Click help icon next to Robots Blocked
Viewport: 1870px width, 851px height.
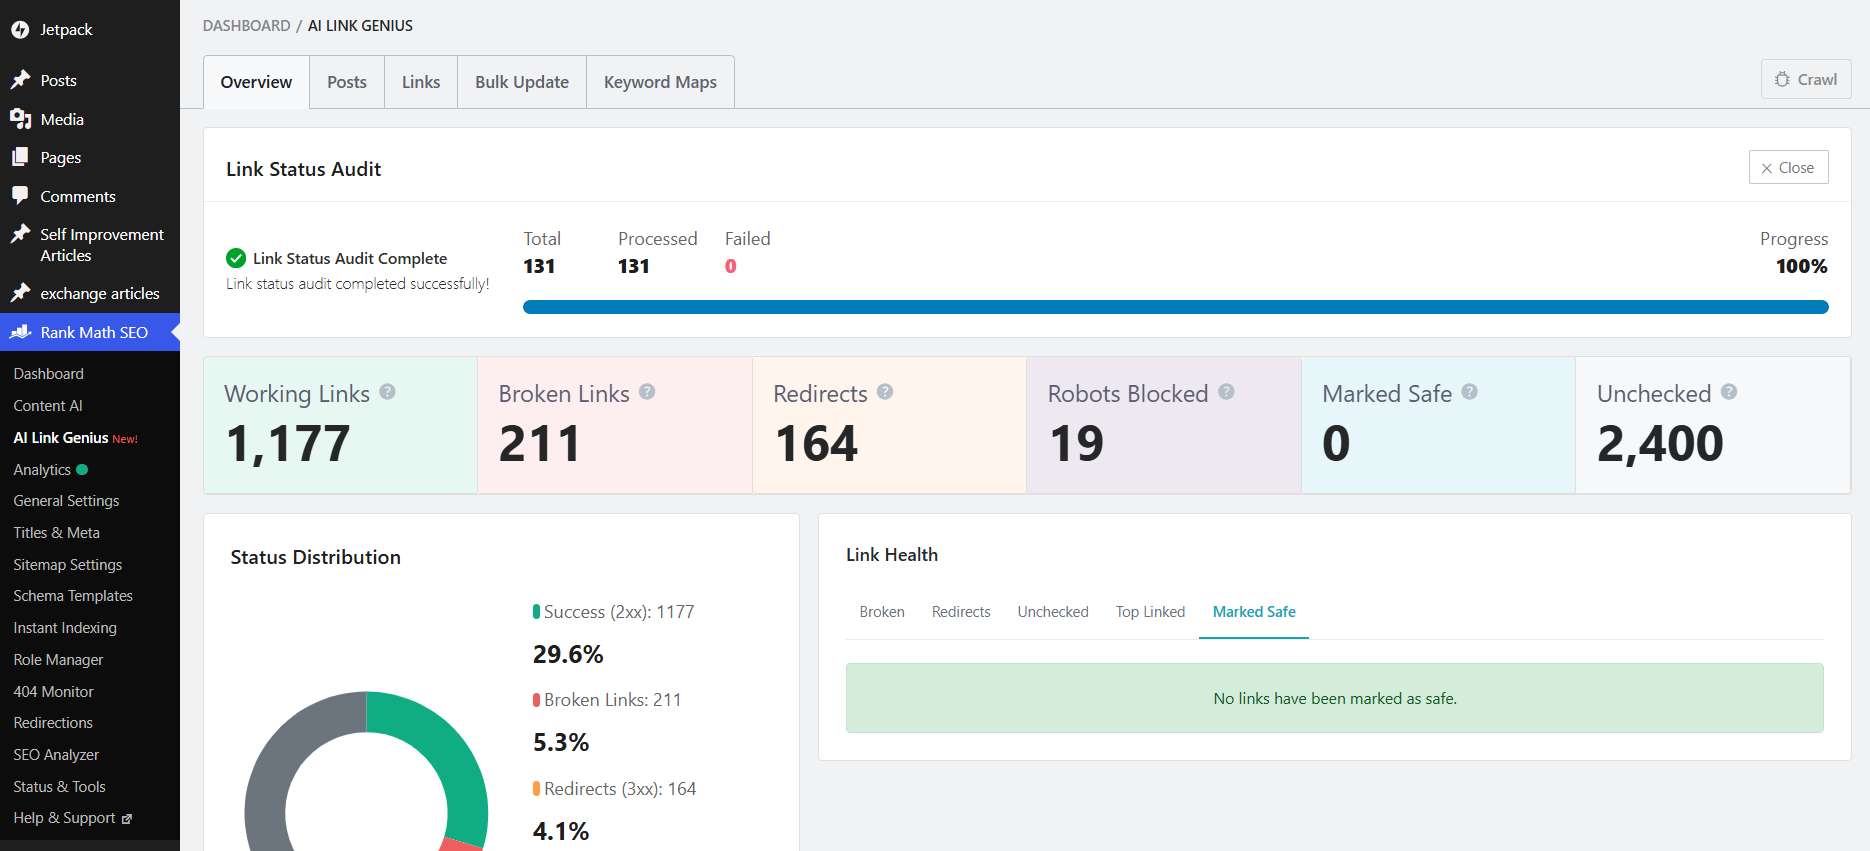(x=1226, y=392)
